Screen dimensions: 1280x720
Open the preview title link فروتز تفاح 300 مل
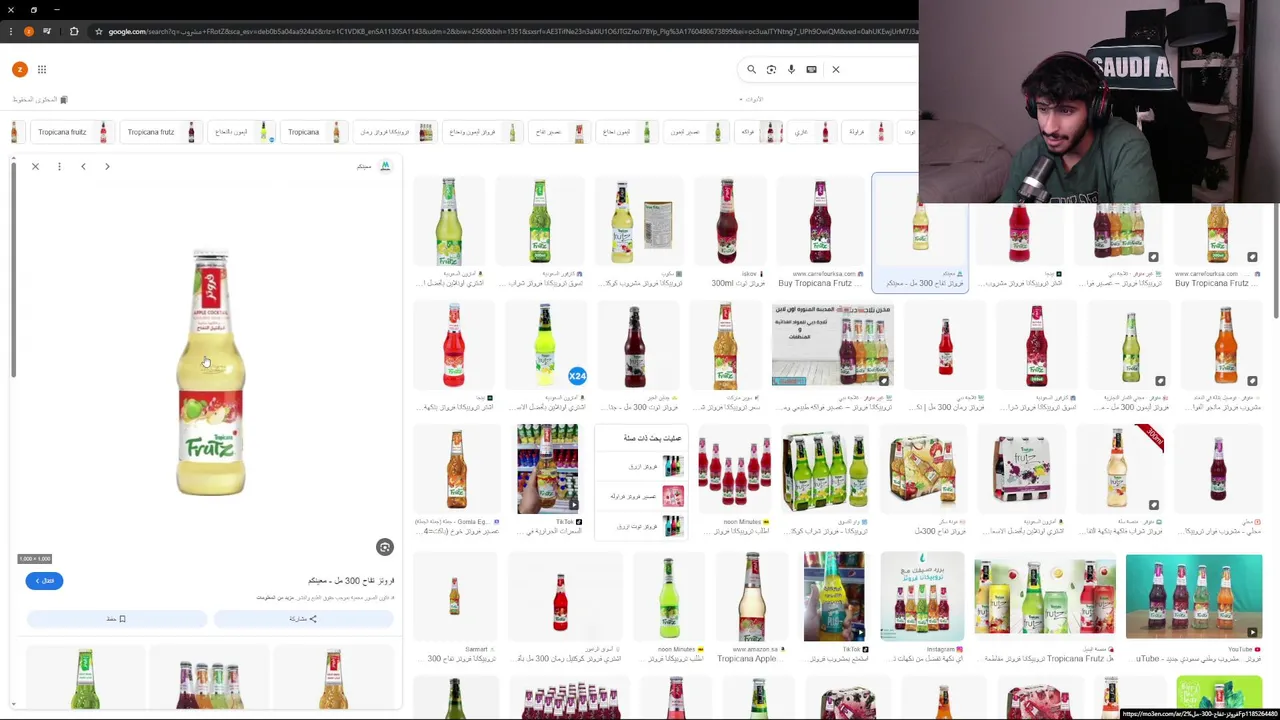click(x=351, y=580)
